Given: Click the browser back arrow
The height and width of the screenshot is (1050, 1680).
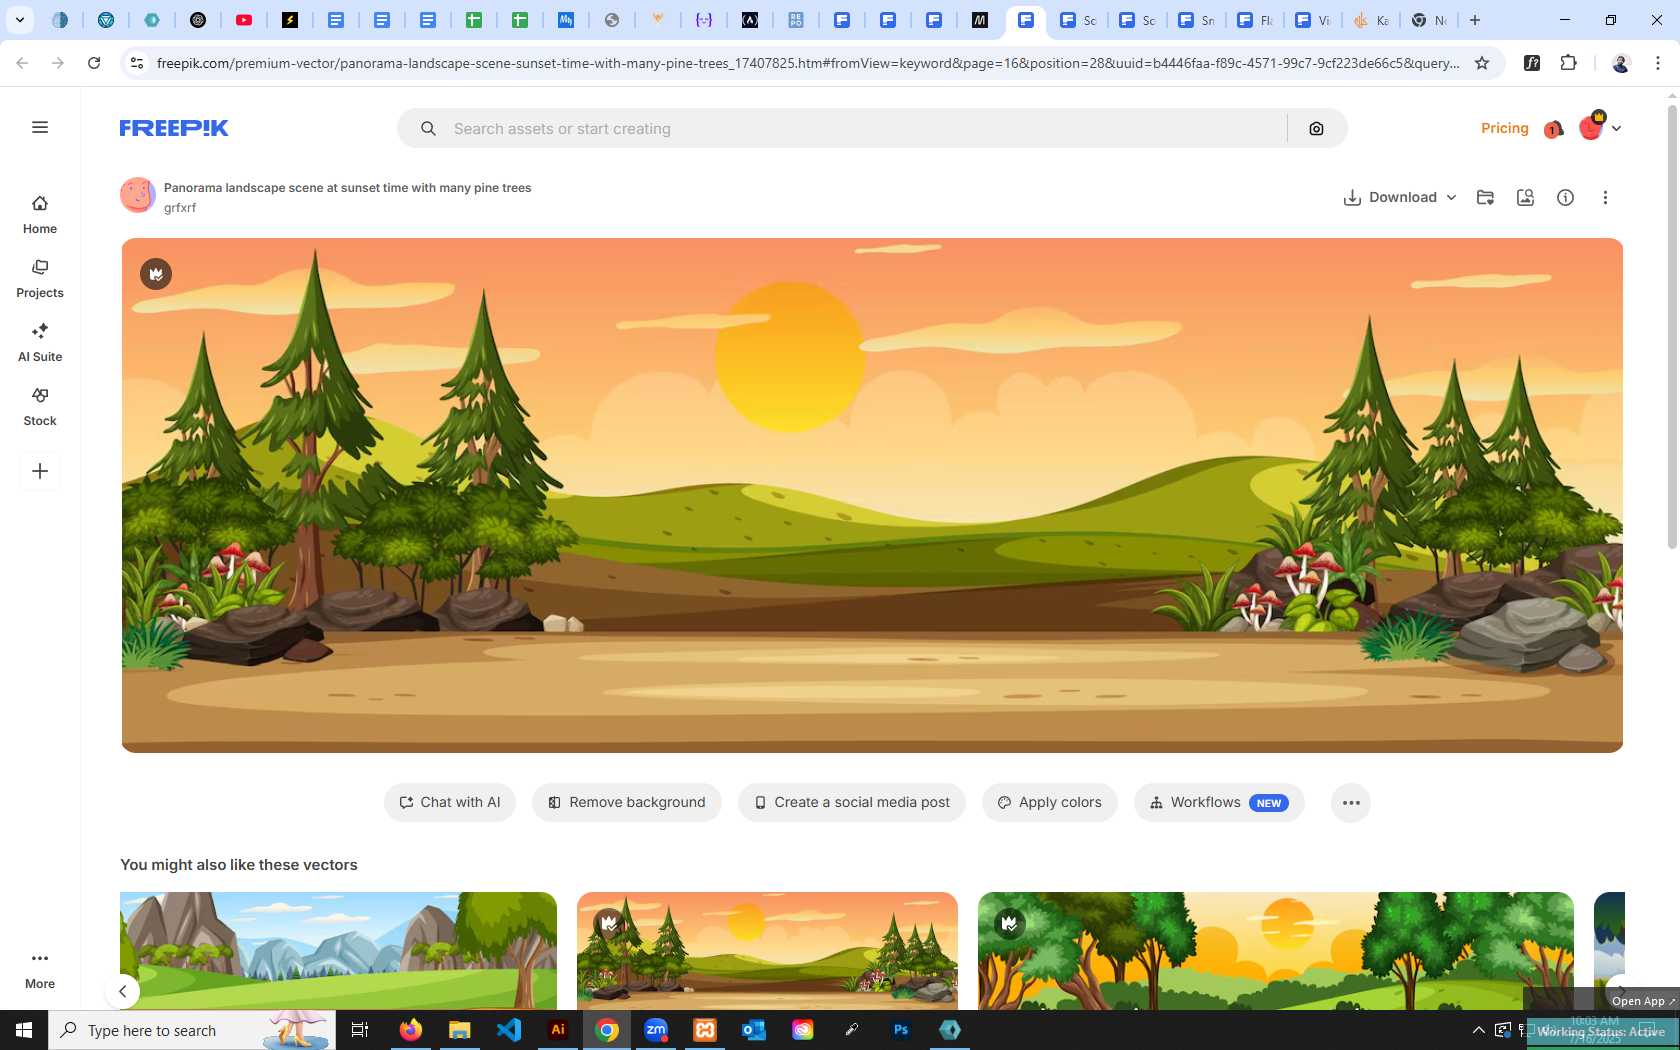Looking at the screenshot, I should [22, 63].
